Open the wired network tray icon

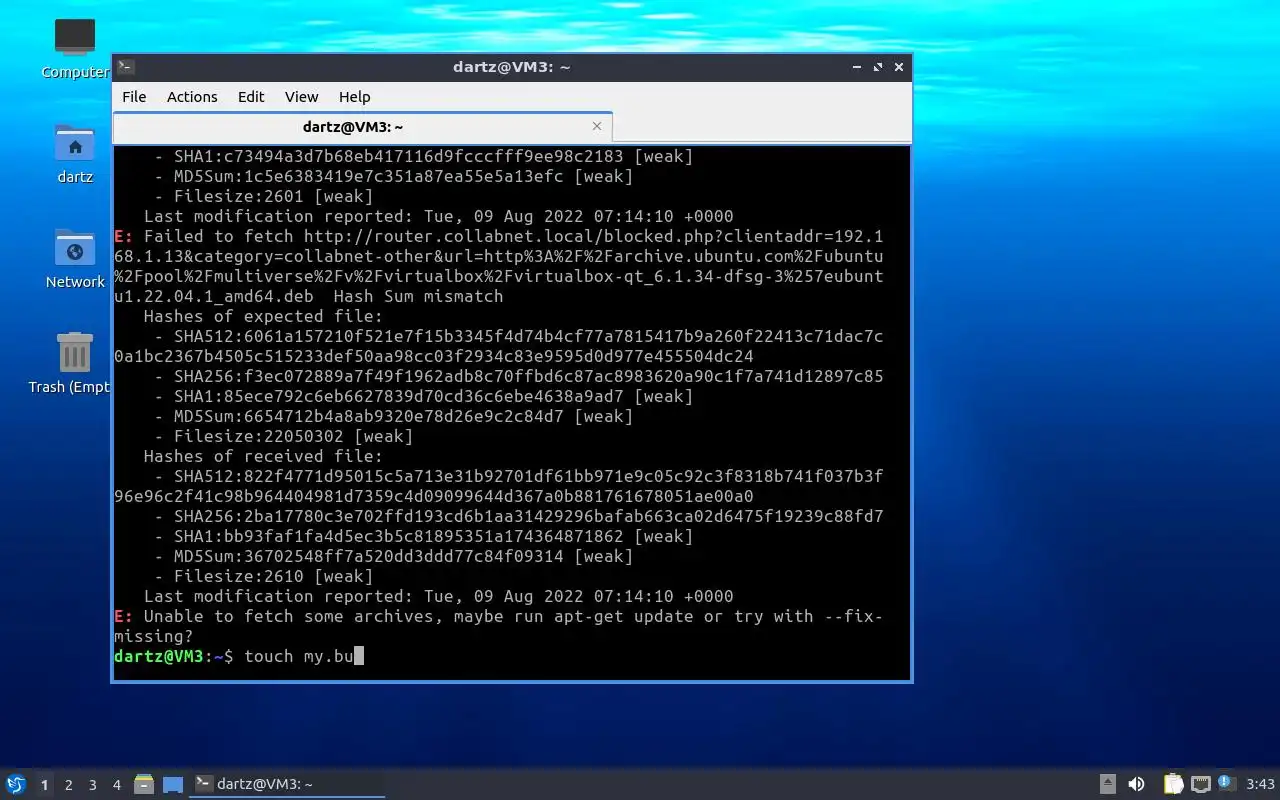(1201, 784)
